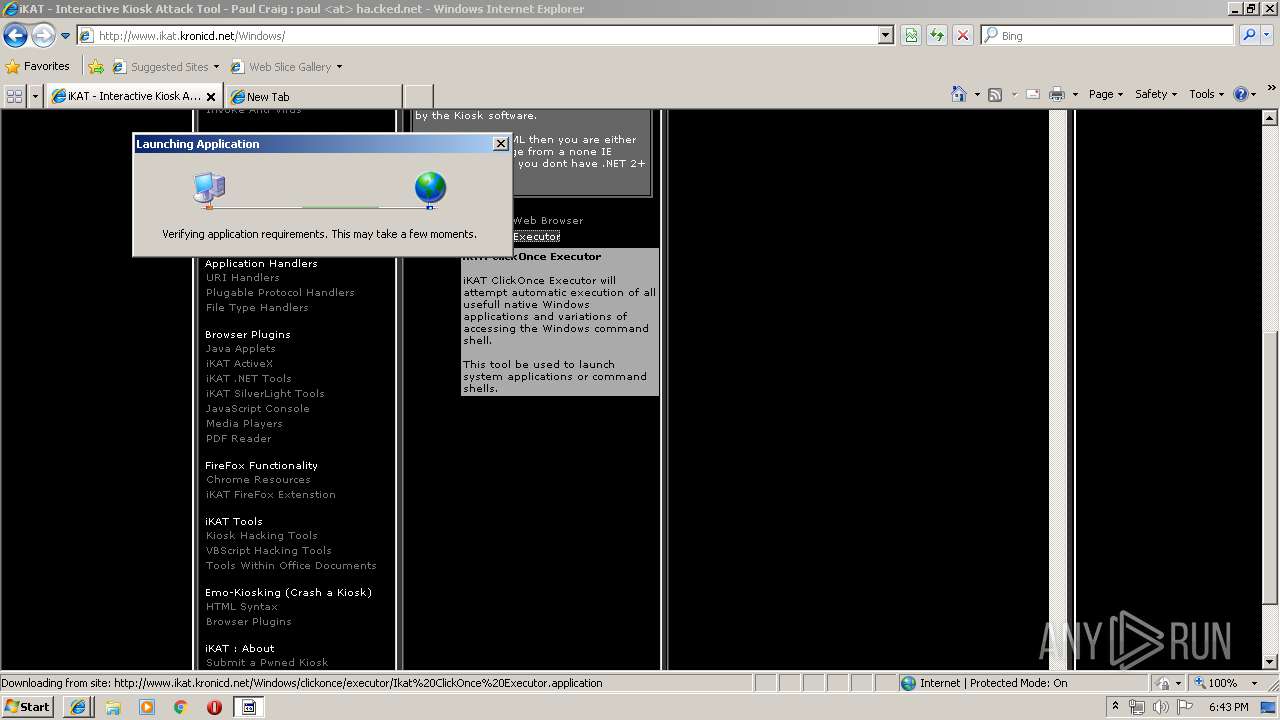Open the Kiosk Hacking Tools link
The image size is (1280, 720).
[262, 536]
